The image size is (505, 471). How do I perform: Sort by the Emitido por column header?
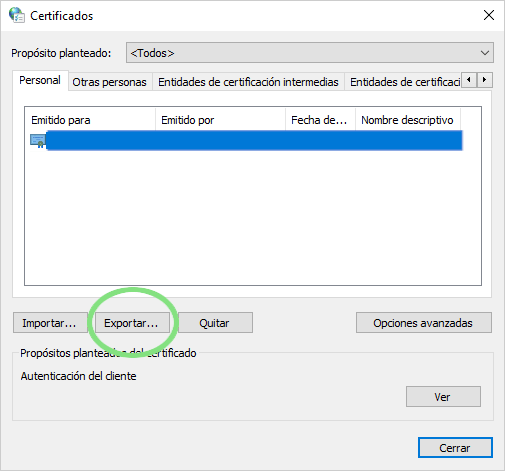pyautogui.click(x=220, y=120)
